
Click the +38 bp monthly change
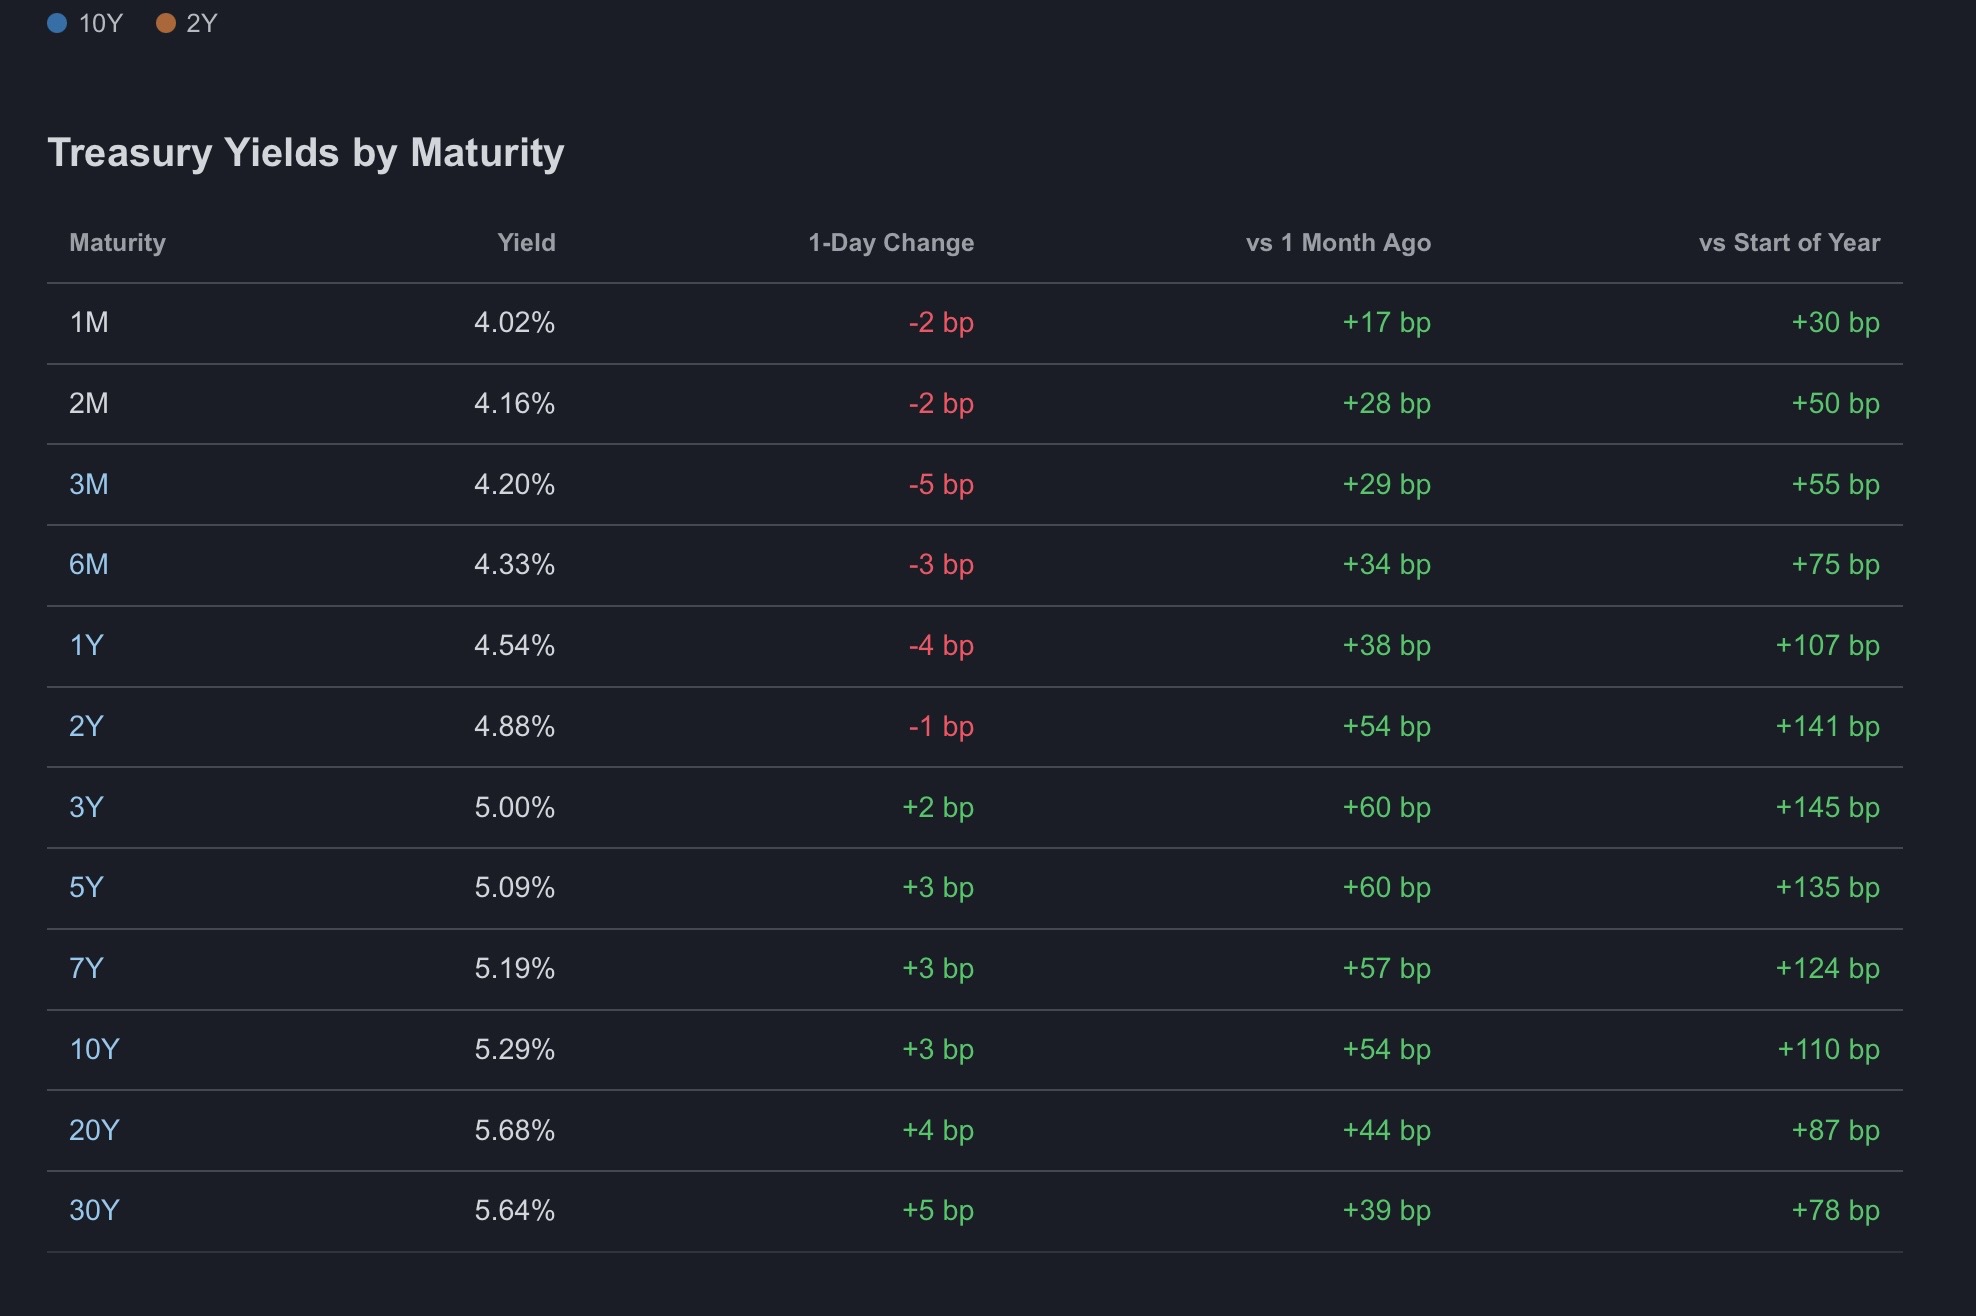click(1386, 646)
